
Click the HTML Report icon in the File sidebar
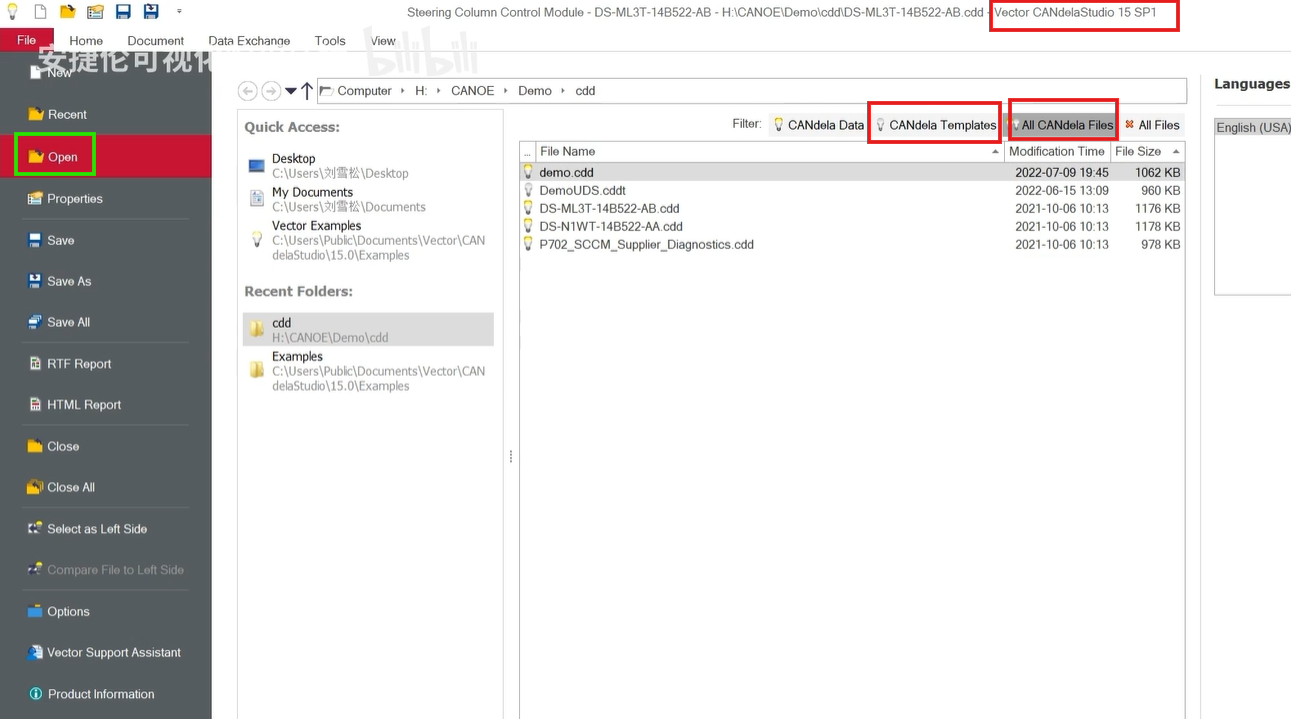pyautogui.click(x=36, y=405)
